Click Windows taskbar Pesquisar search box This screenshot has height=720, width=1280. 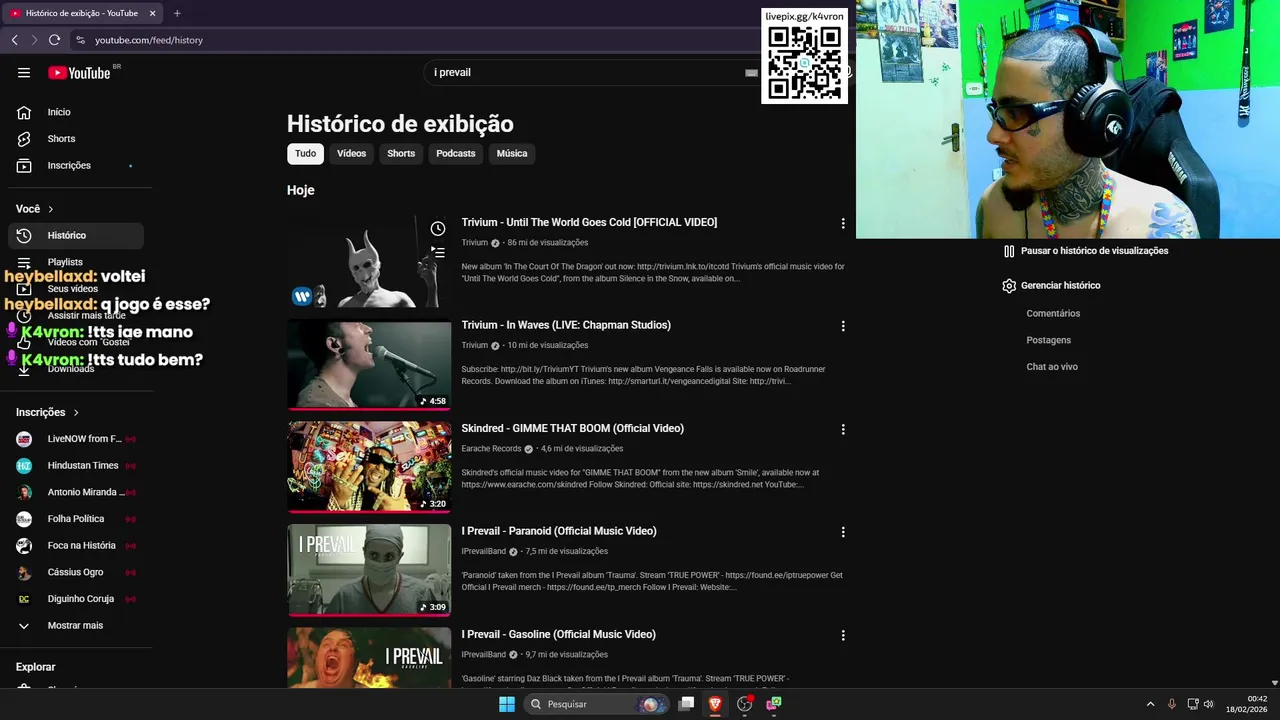(x=596, y=704)
